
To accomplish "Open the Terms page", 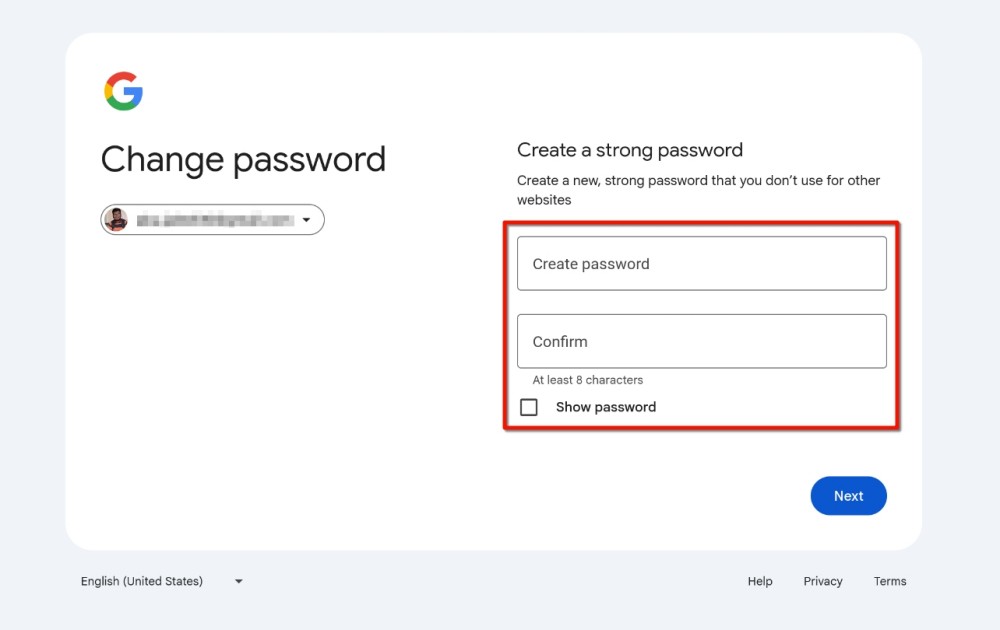I will [x=889, y=581].
